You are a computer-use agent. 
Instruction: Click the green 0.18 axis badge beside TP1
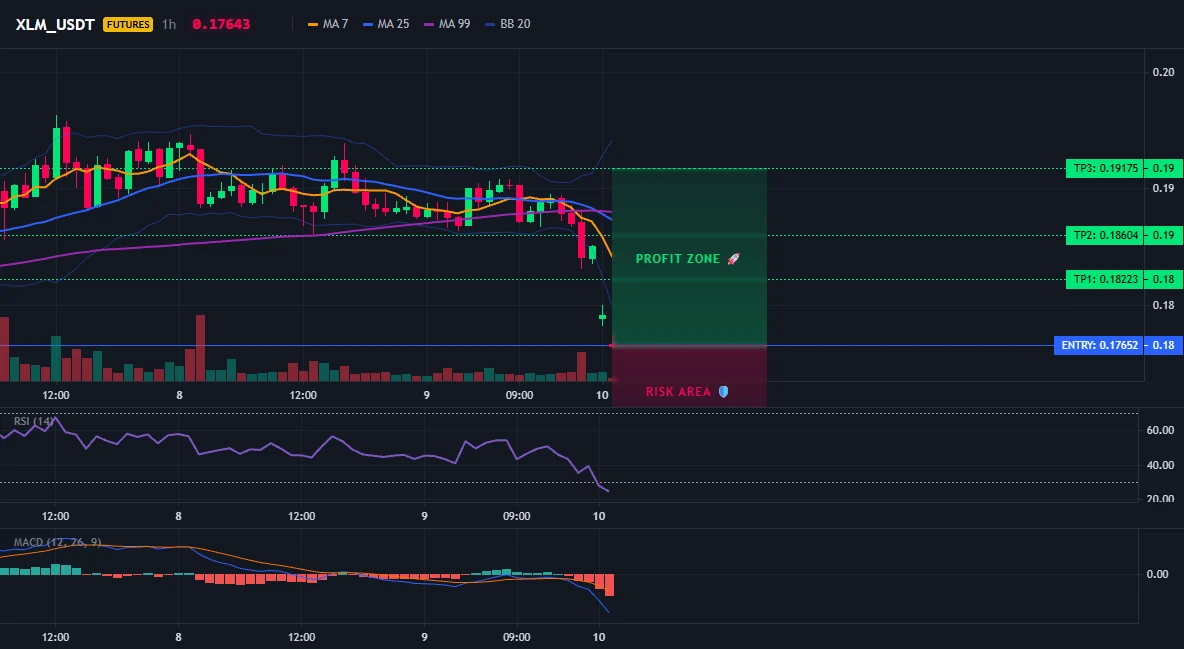[x=1164, y=280]
